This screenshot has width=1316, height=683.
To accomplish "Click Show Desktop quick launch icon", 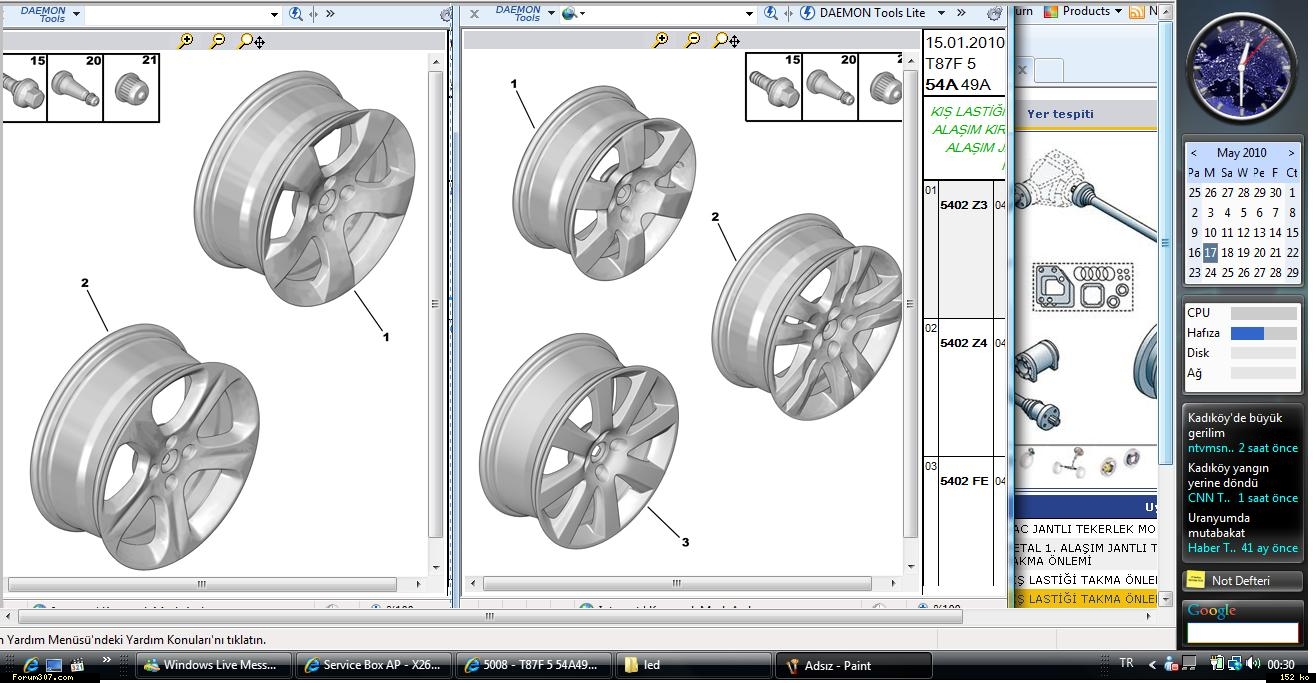I will 54,664.
